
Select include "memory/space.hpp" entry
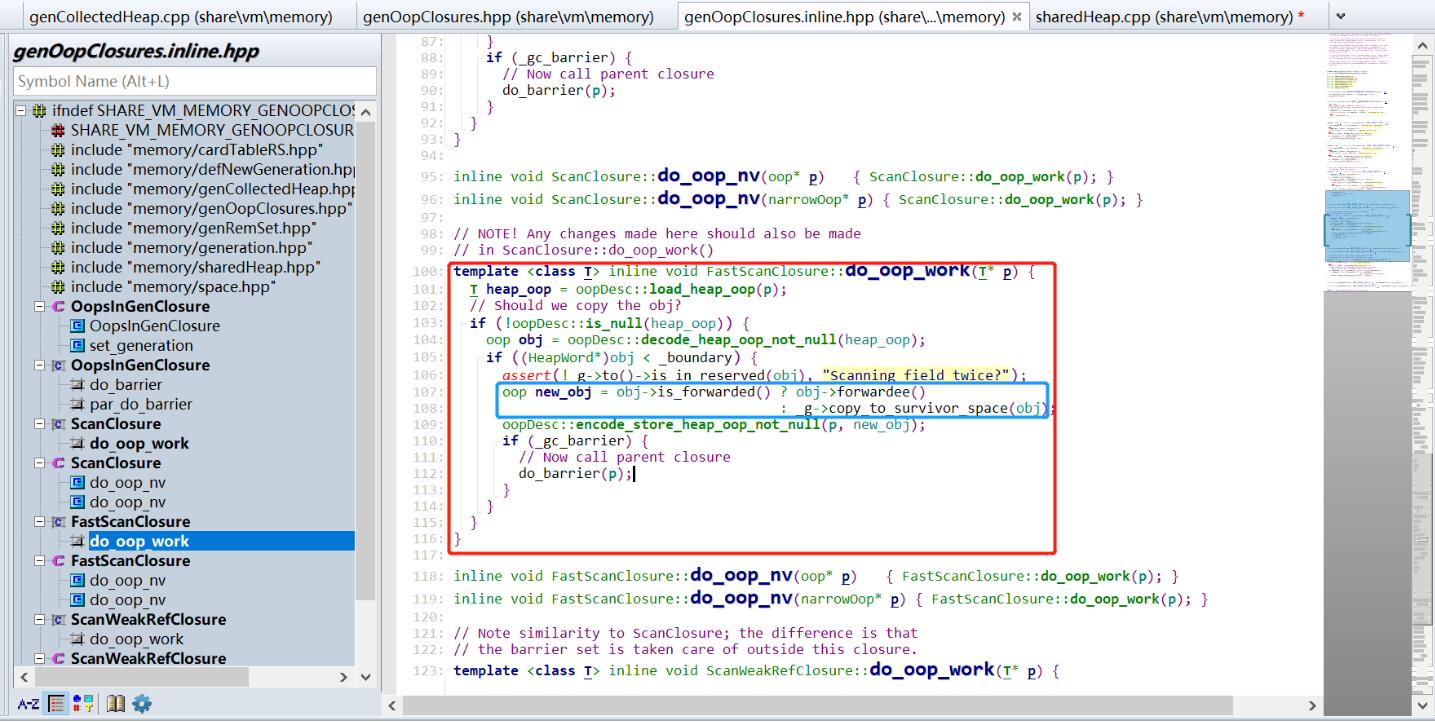click(x=173, y=287)
